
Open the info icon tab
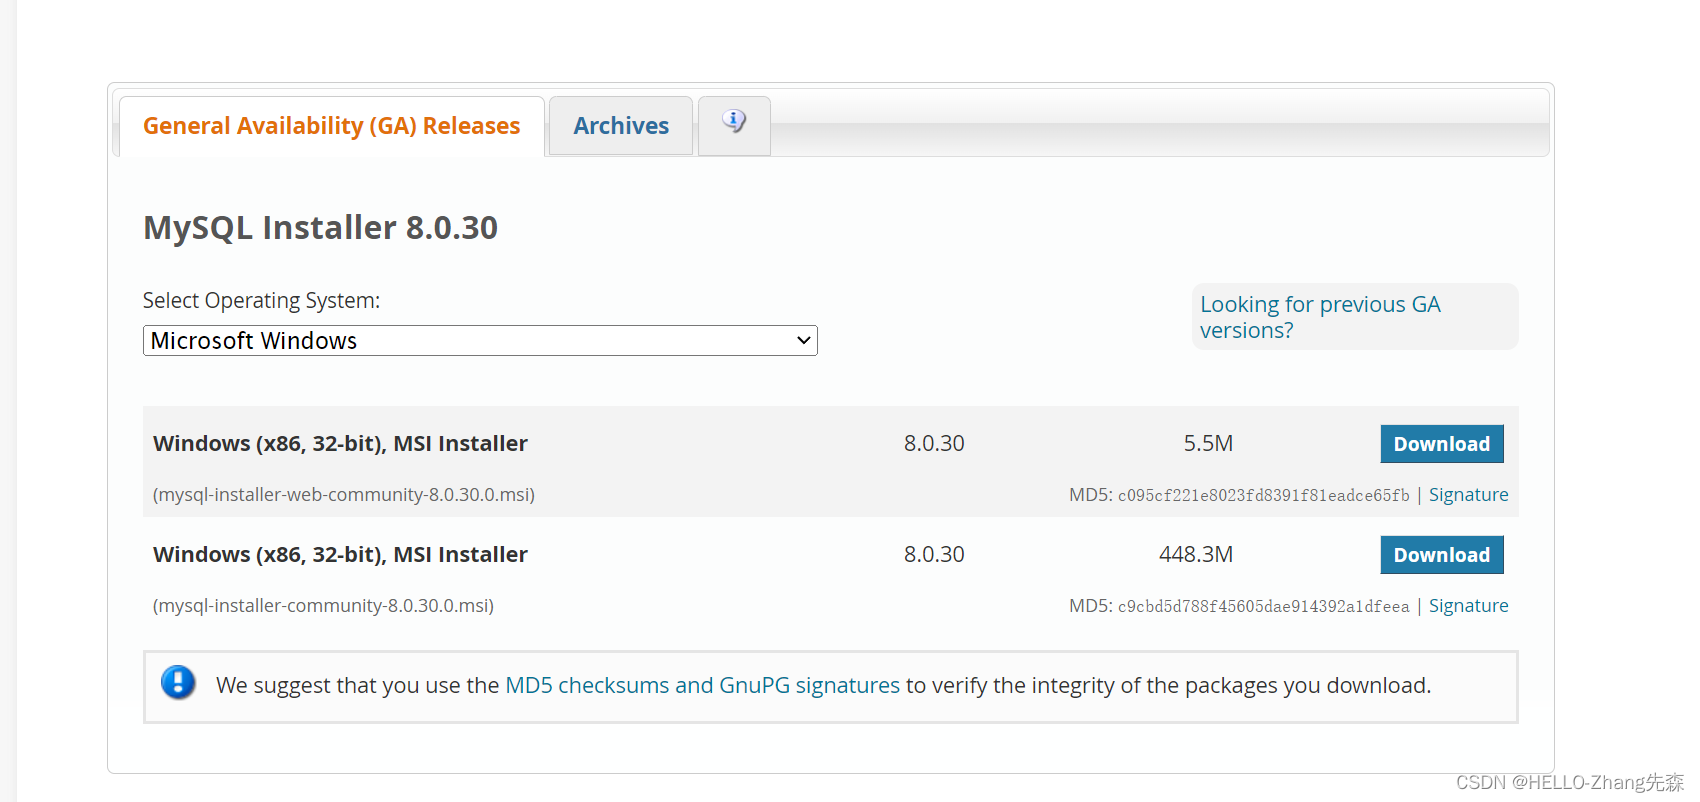[x=734, y=124]
